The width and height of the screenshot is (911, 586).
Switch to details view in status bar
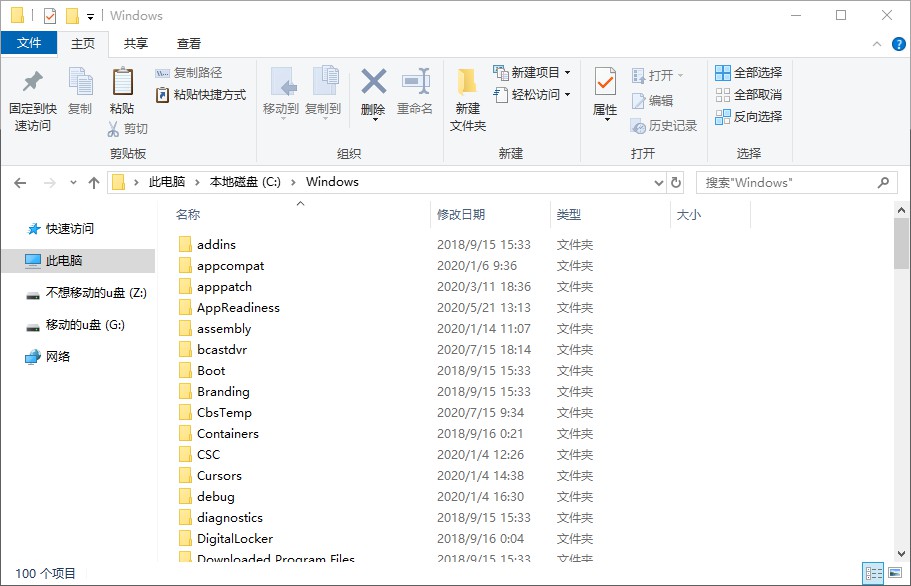point(873,574)
